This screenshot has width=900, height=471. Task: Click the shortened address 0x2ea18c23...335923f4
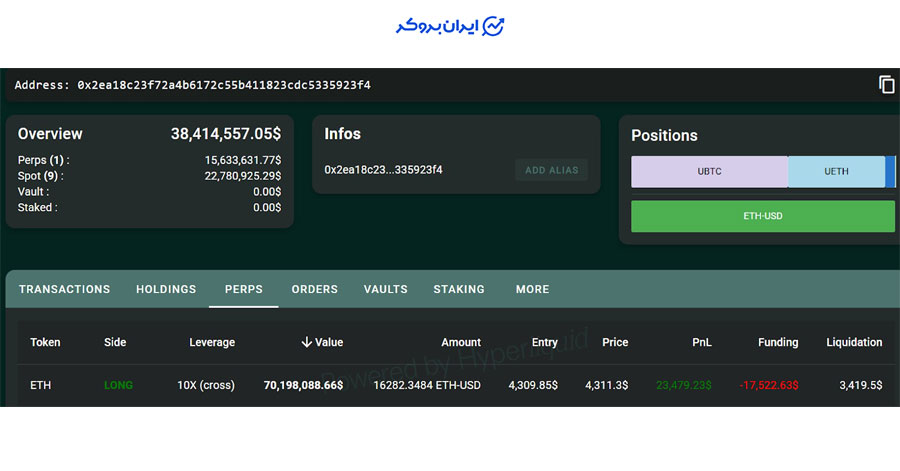383,170
